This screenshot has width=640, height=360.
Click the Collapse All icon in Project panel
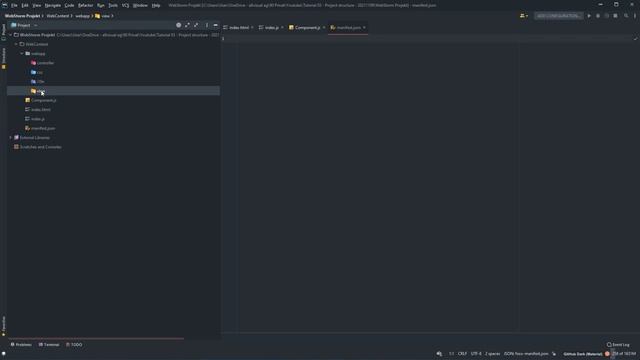coord(196,25)
